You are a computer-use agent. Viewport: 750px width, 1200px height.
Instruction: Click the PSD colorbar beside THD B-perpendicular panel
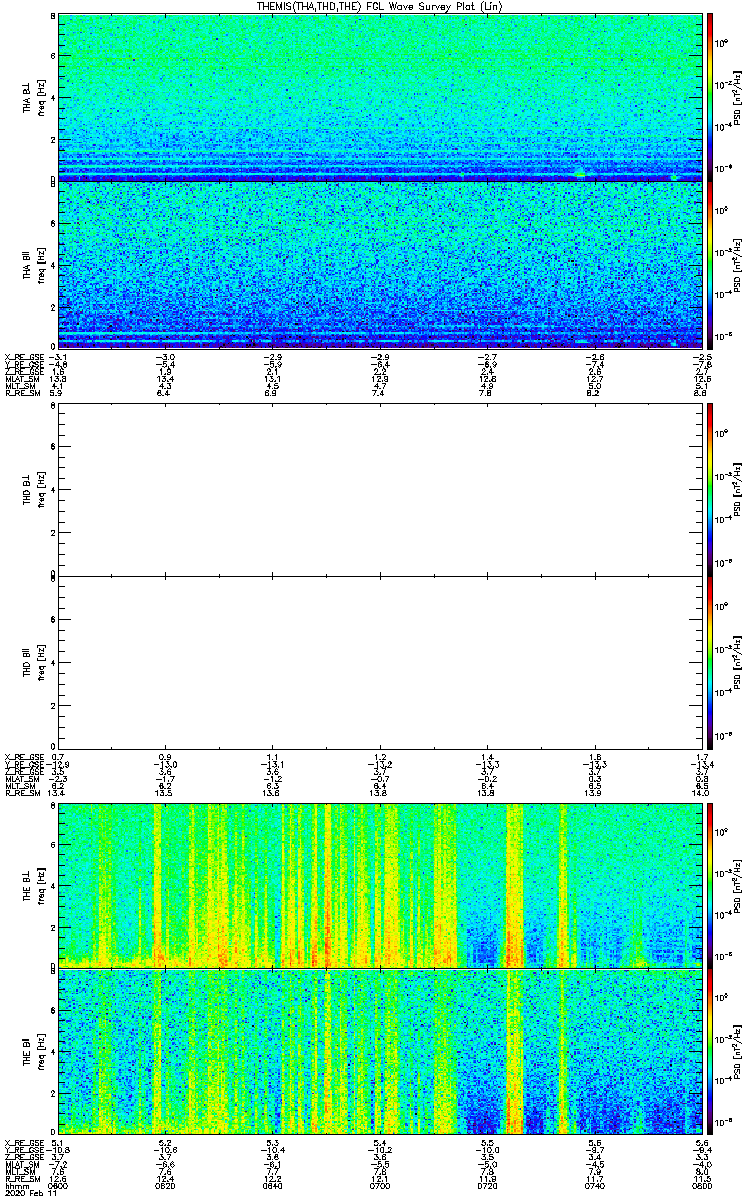tap(710, 489)
